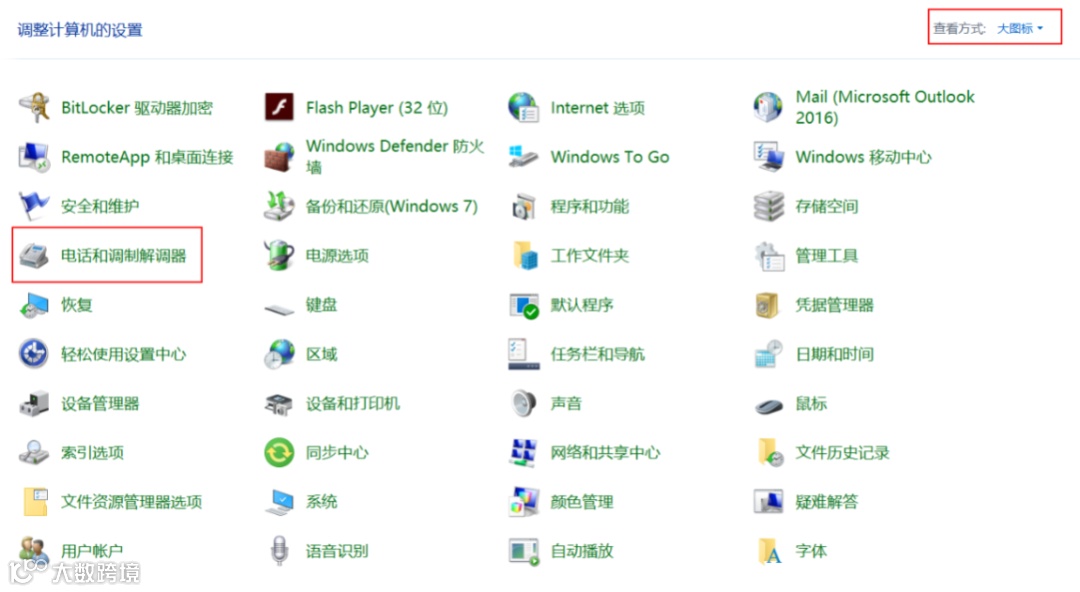The image size is (1080, 592).
Task: Click the RemoteApp 和桌面连接 icon
Action: coord(34,157)
